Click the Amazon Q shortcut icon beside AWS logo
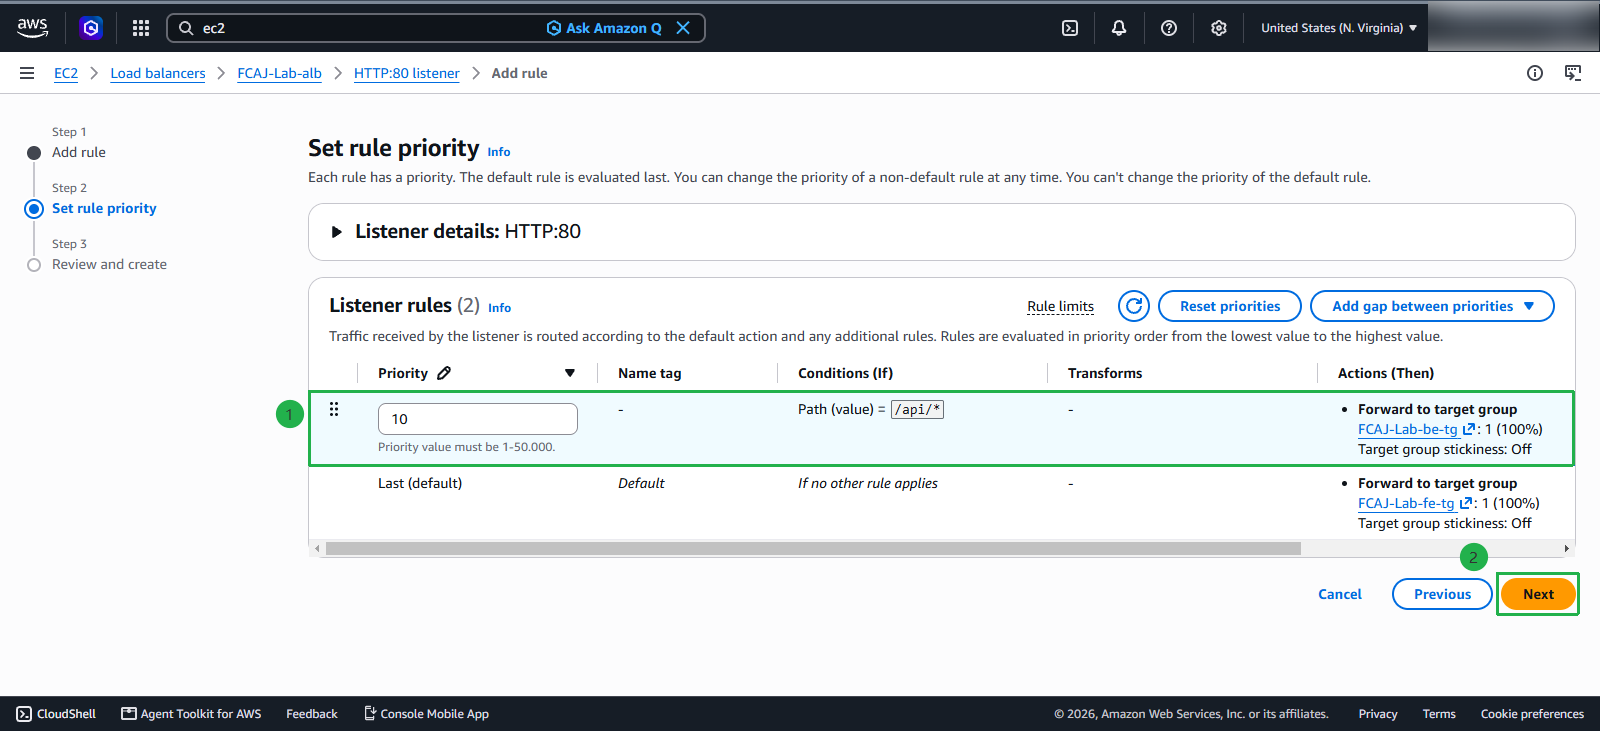This screenshot has width=1600, height=731. point(91,28)
